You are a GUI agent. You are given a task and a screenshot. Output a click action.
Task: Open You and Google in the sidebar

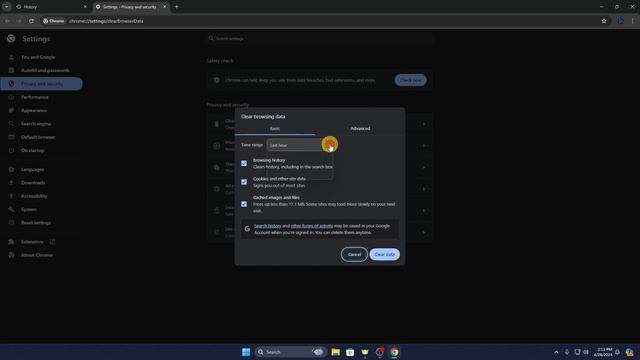38,57
